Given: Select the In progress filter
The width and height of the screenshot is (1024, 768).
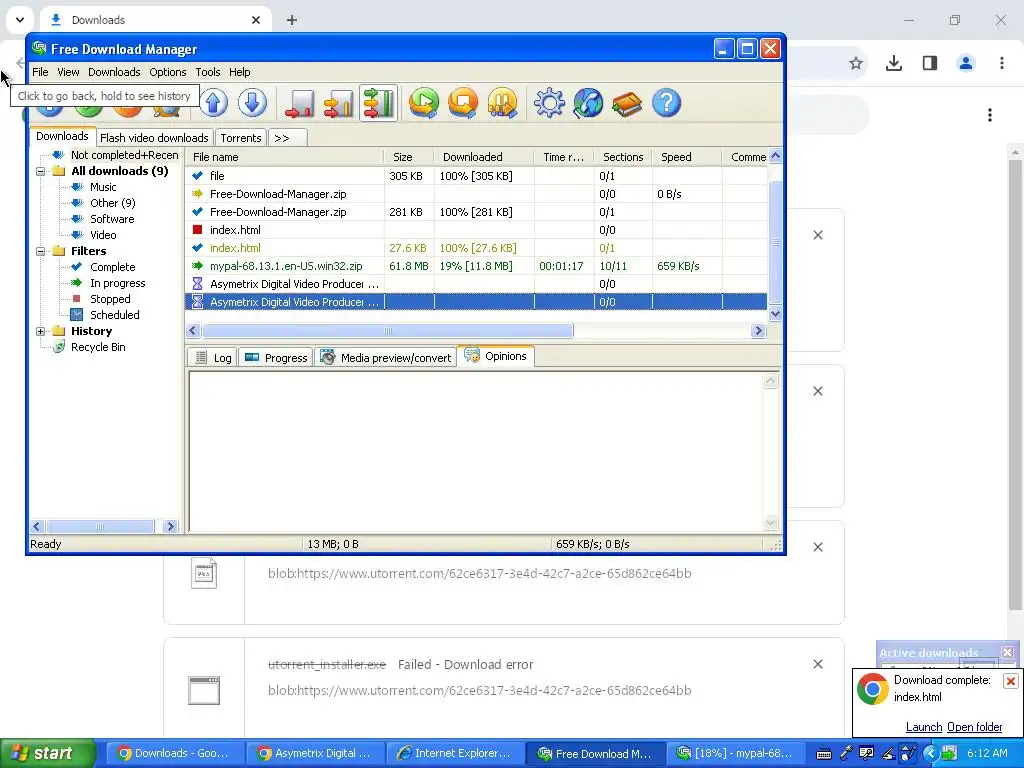Looking at the screenshot, I should (x=118, y=283).
